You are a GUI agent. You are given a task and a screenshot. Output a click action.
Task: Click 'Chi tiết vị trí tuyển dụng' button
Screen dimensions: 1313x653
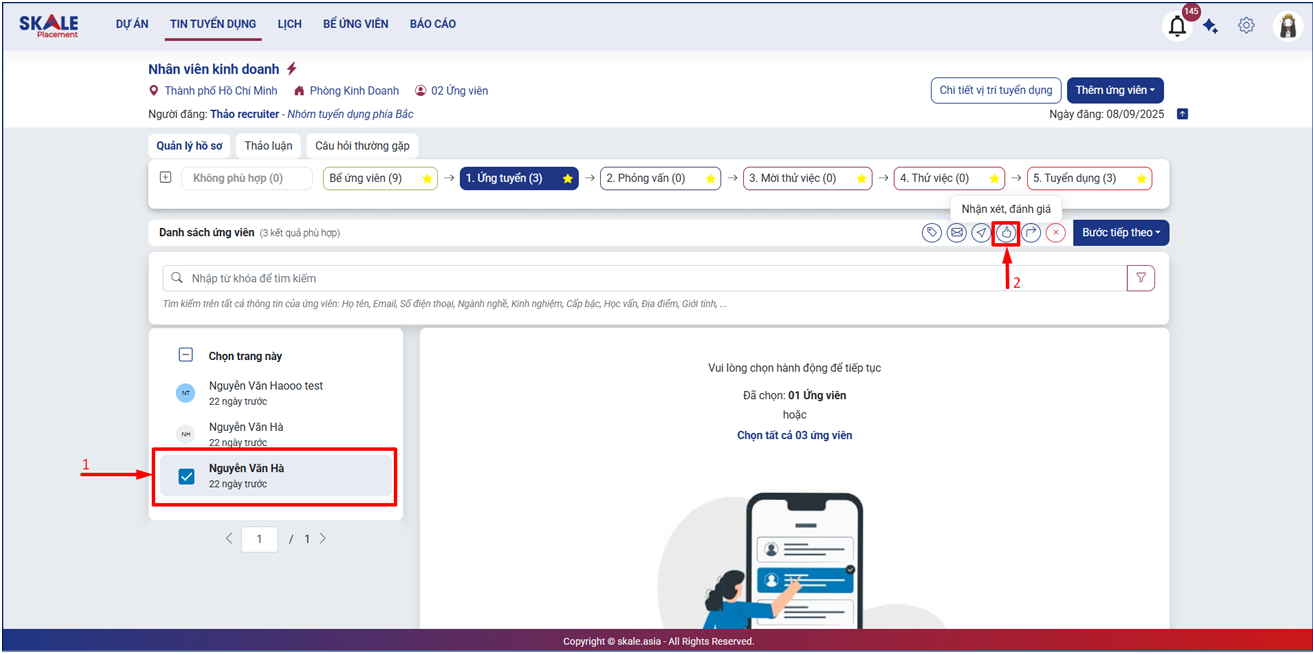coord(995,90)
